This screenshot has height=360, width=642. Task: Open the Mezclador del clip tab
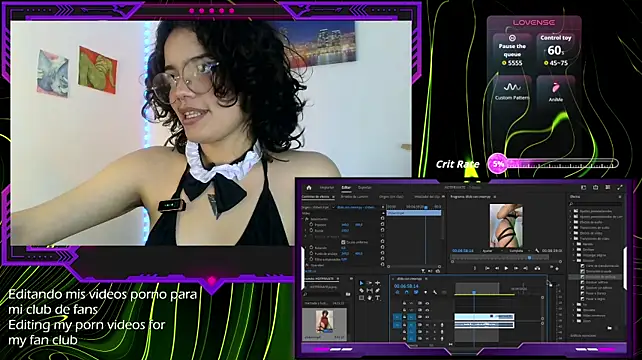tap(427, 197)
